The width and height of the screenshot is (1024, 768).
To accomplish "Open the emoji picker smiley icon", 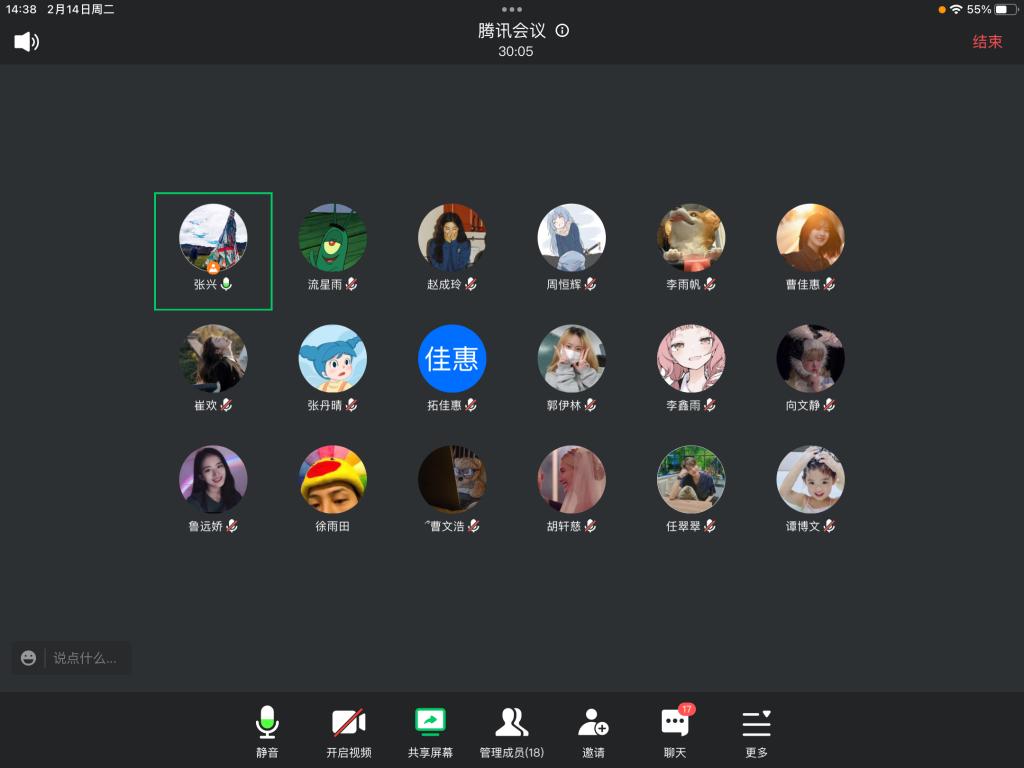I will tap(28, 658).
